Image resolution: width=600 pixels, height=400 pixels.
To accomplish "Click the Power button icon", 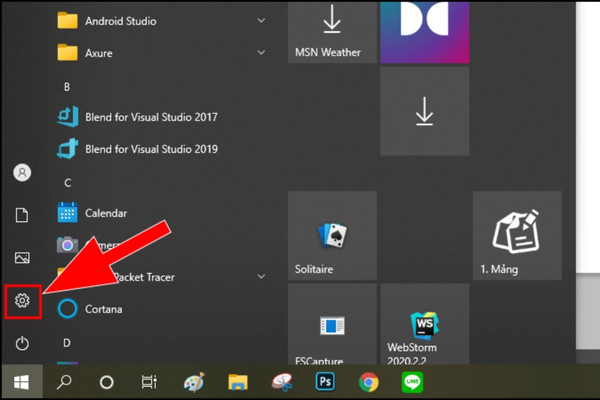I will [22, 343].
